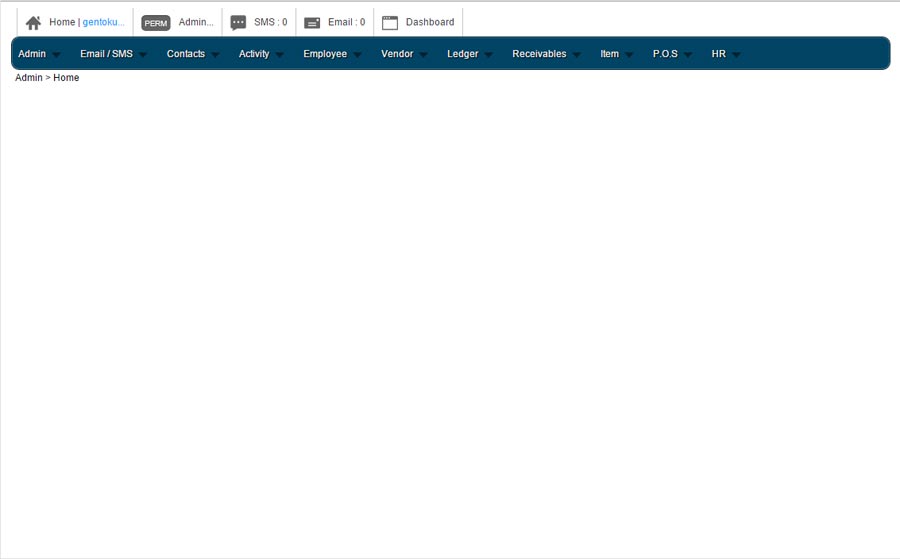Open the Contacts menu
Viewport: 900px width, 559px height.
coord(185,53)
